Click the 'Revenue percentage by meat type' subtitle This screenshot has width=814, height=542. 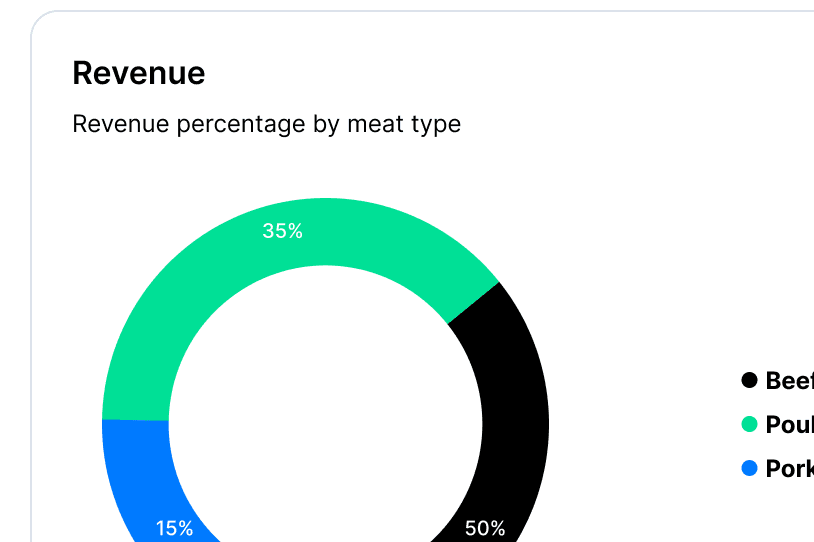coord(266,124)
